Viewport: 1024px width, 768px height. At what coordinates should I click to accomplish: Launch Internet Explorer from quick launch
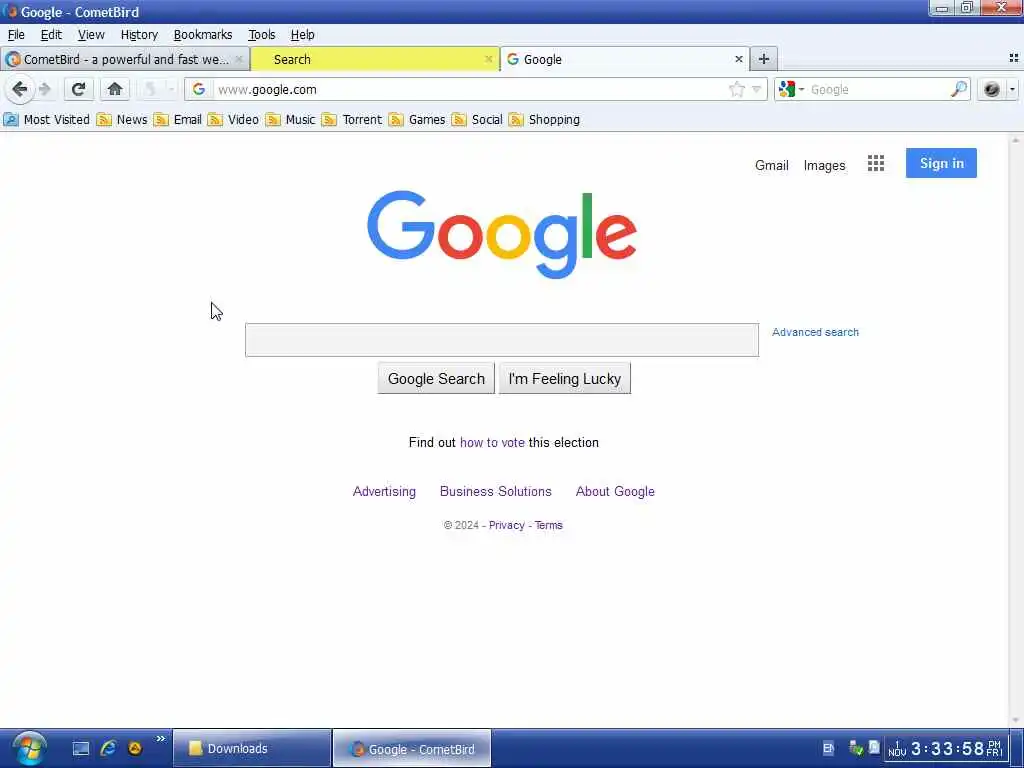(108, 748)
